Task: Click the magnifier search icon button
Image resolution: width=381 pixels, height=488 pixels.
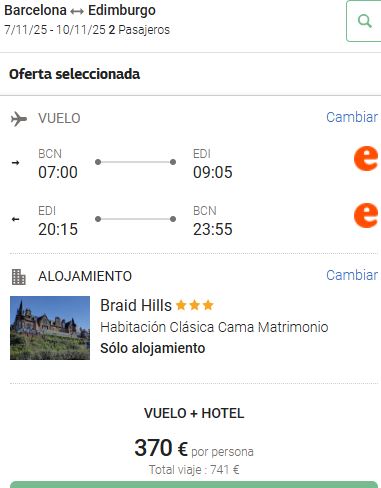Action: [364, 21]
